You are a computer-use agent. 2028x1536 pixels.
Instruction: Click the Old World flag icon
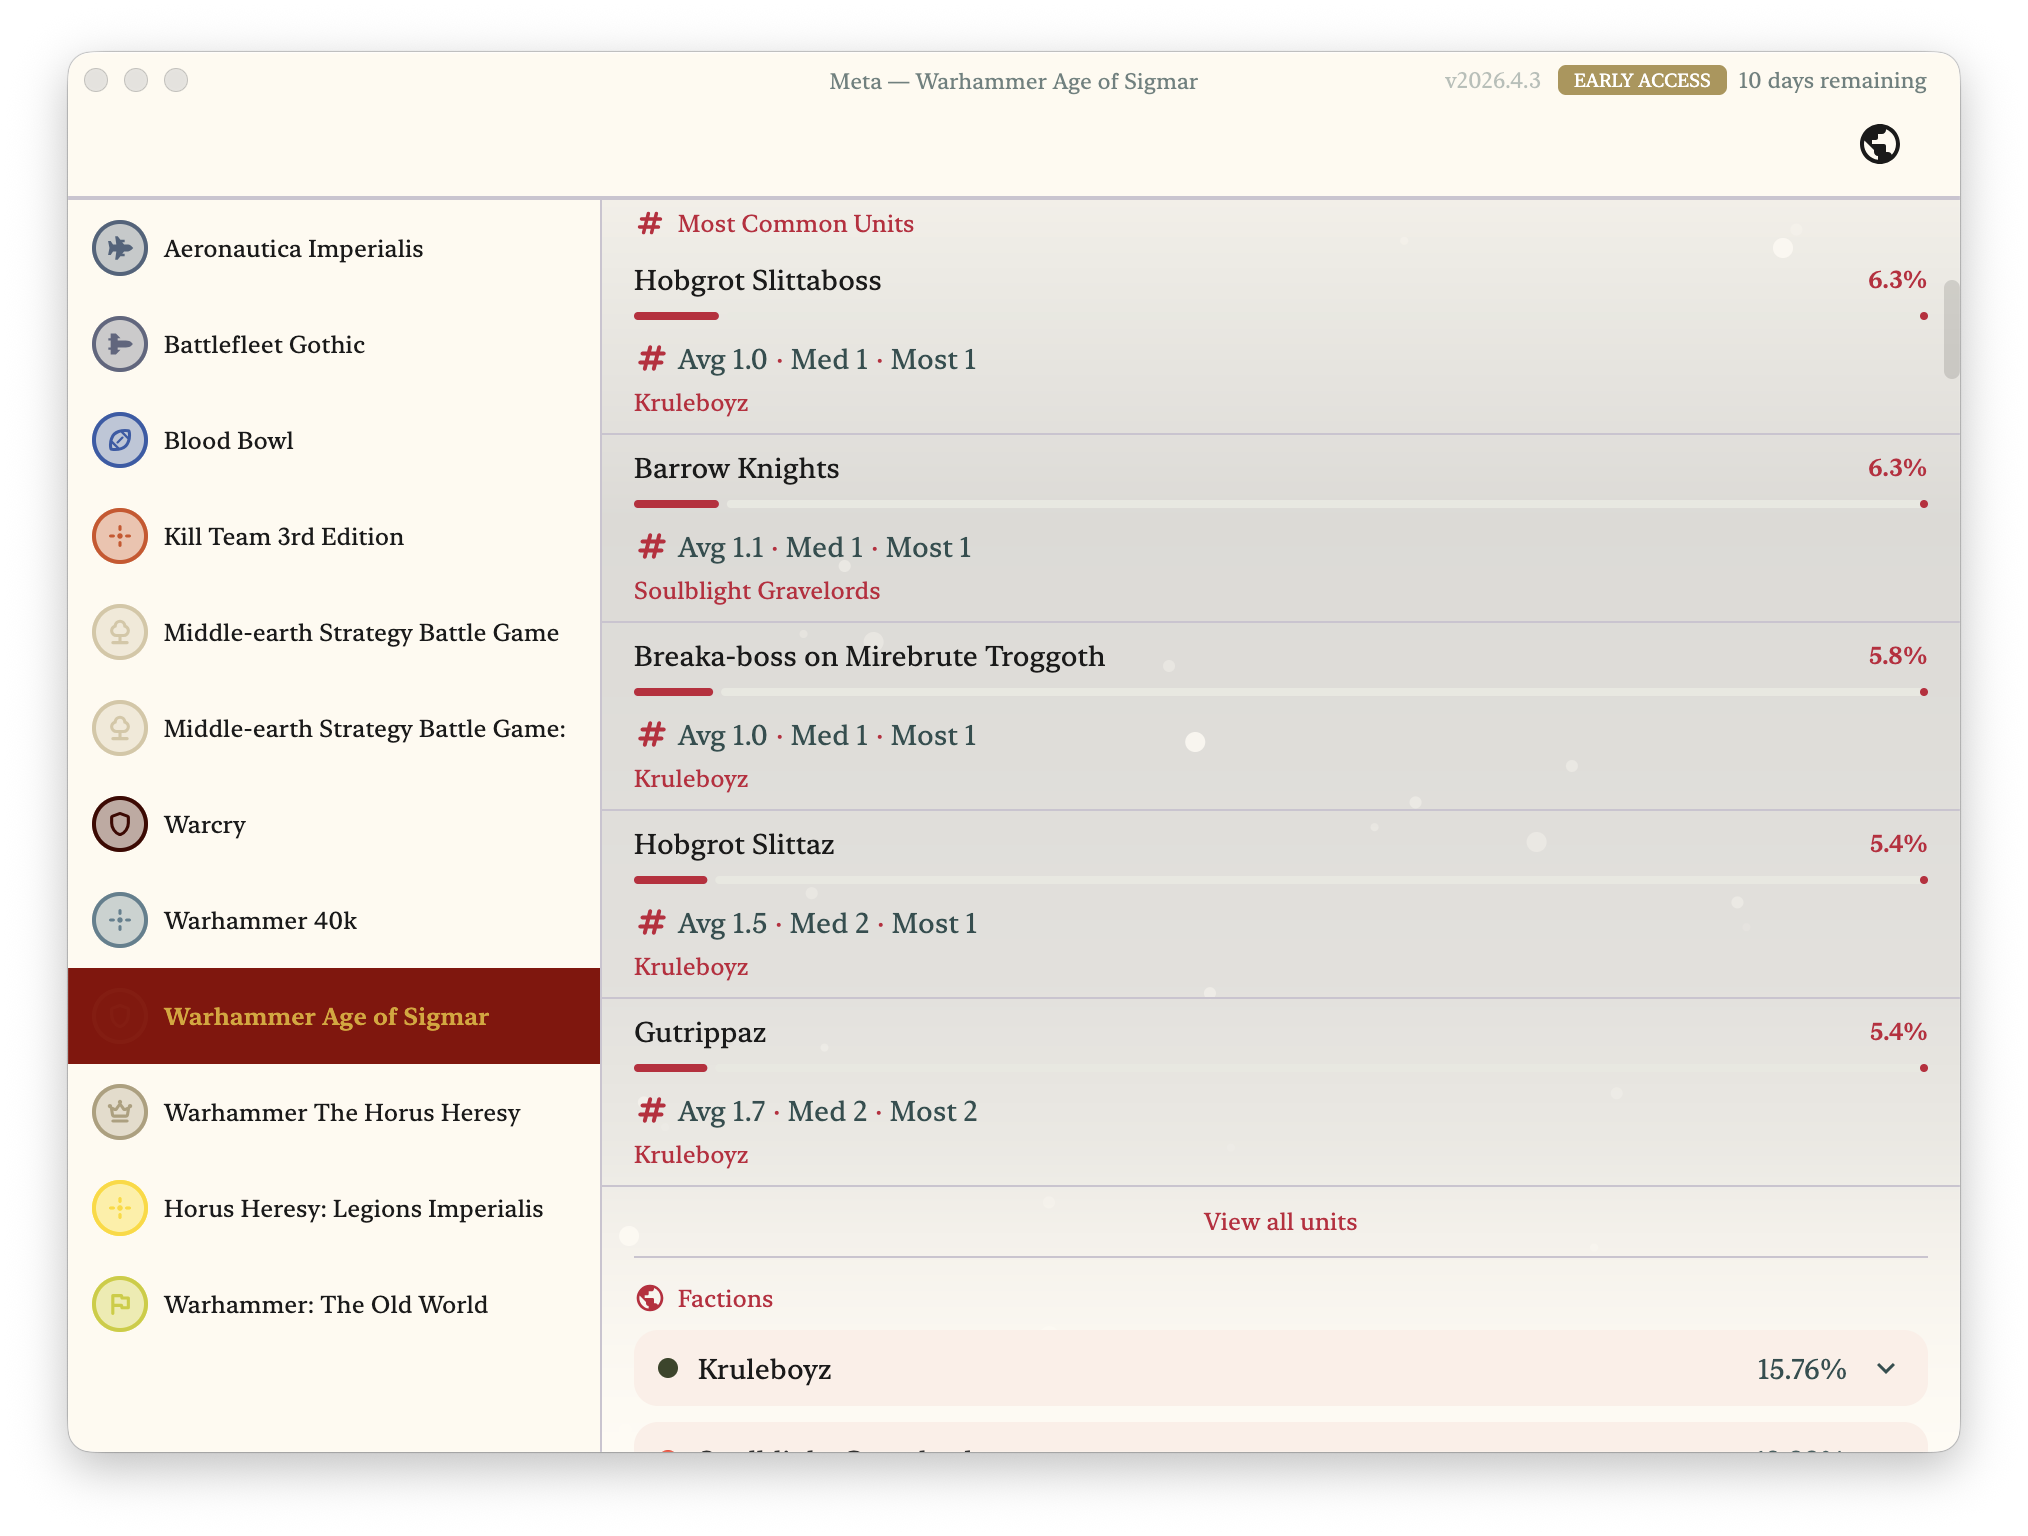[120, 1304]
